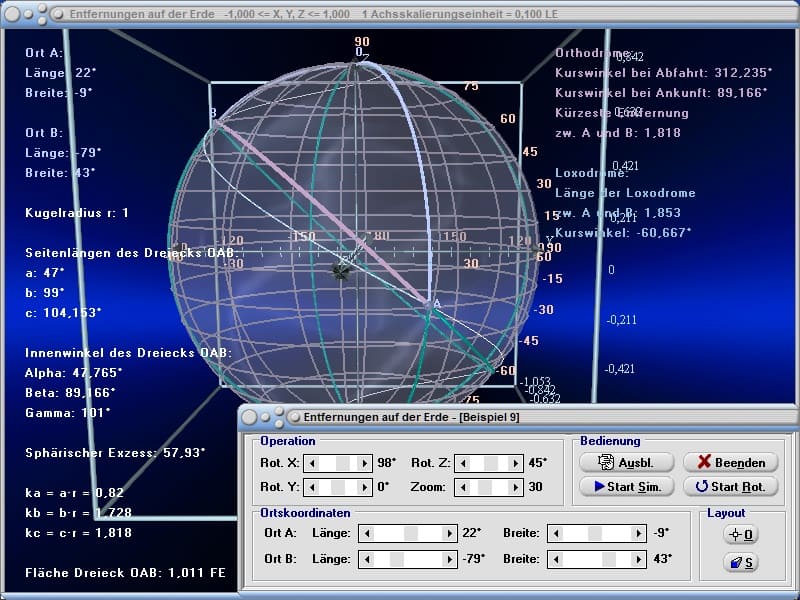Screen dimensions: 800x600
Task: Click the Beenden button to quit
Action: pyautogui.click(x=731, y=462)
